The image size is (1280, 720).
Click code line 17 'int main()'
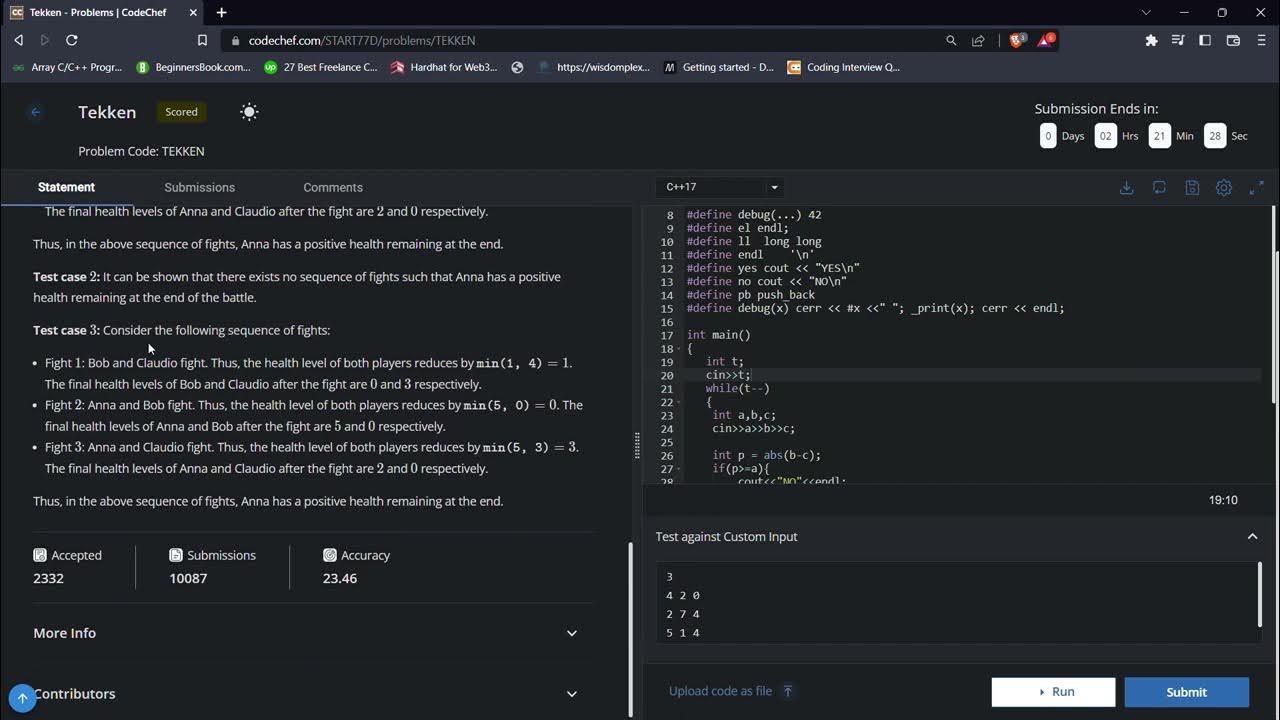click(718, 335)
